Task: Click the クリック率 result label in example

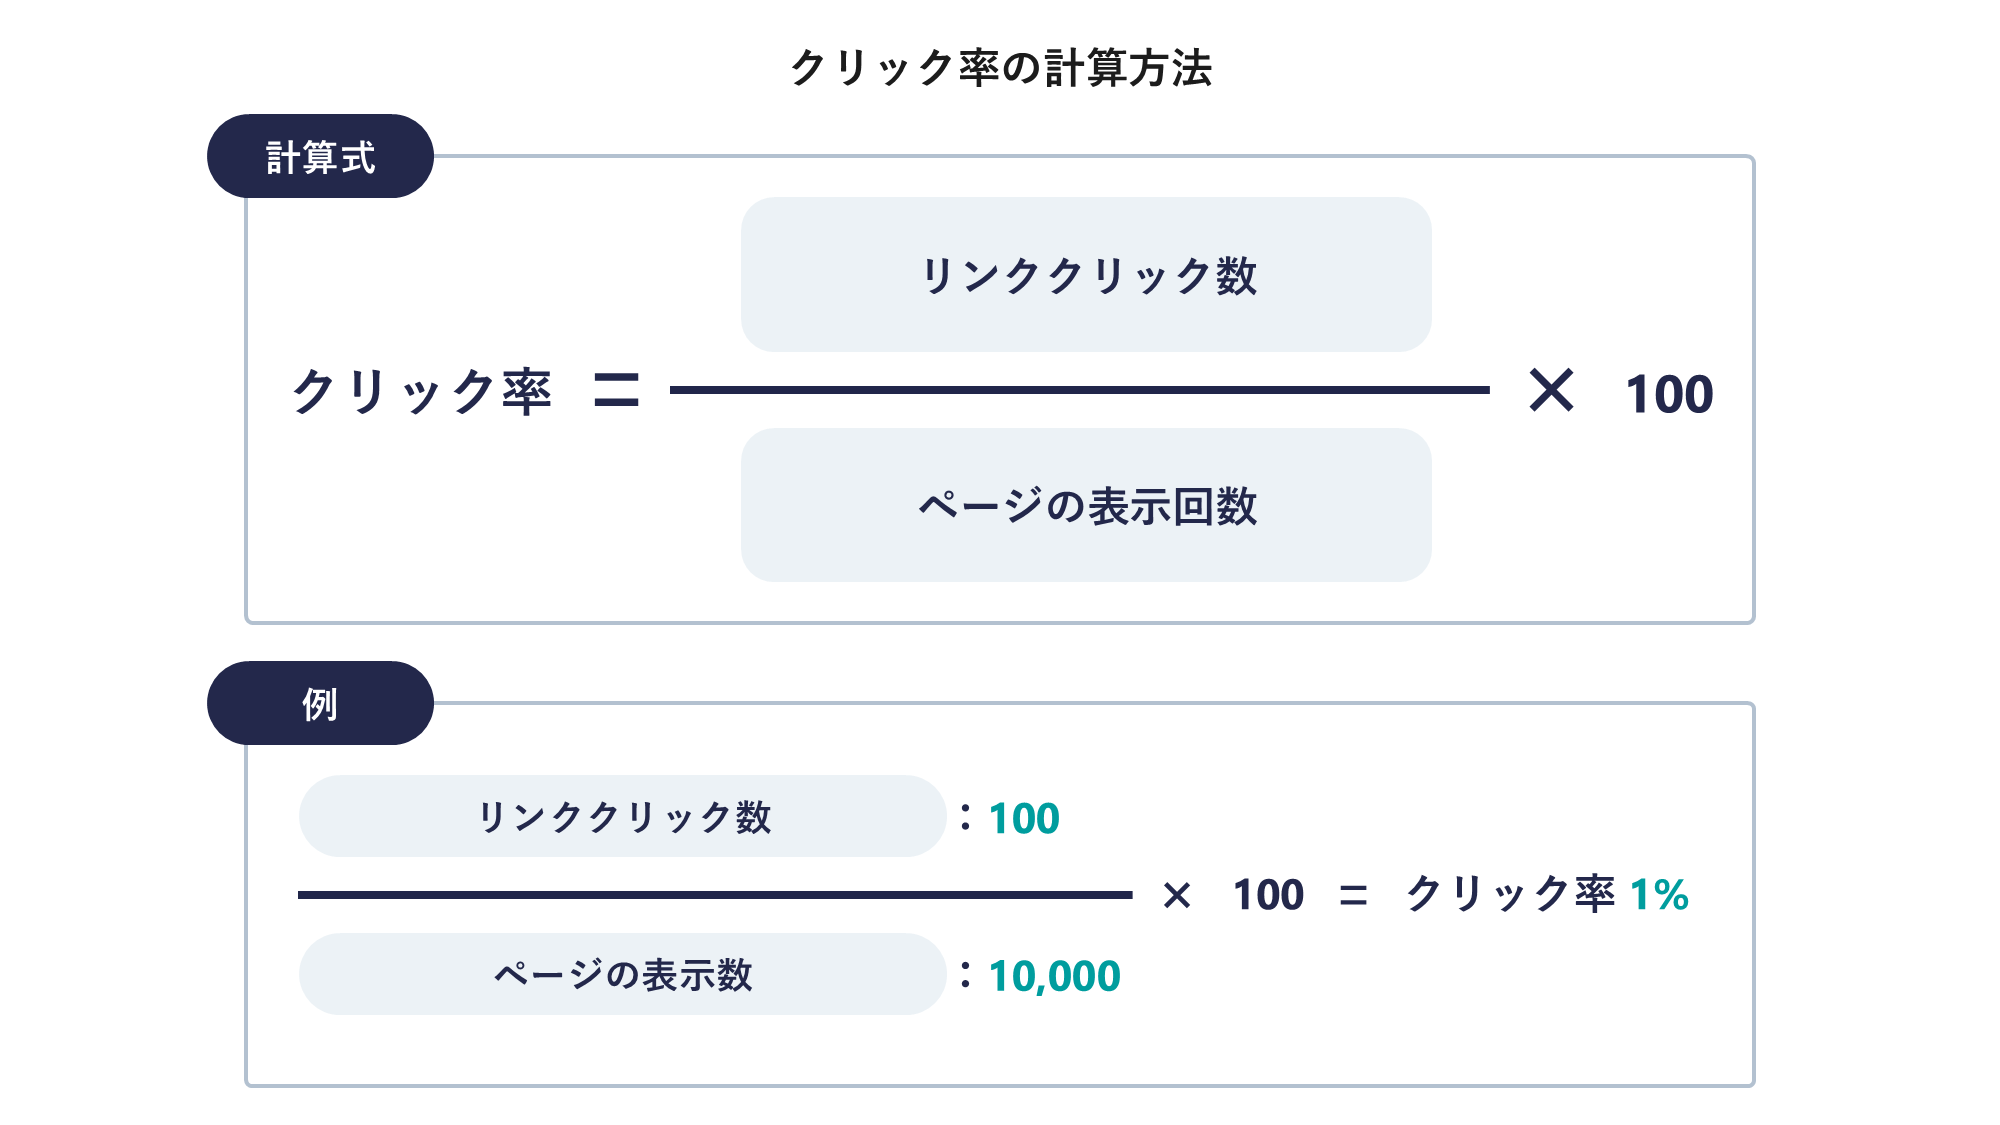Action: point(1510,894)
